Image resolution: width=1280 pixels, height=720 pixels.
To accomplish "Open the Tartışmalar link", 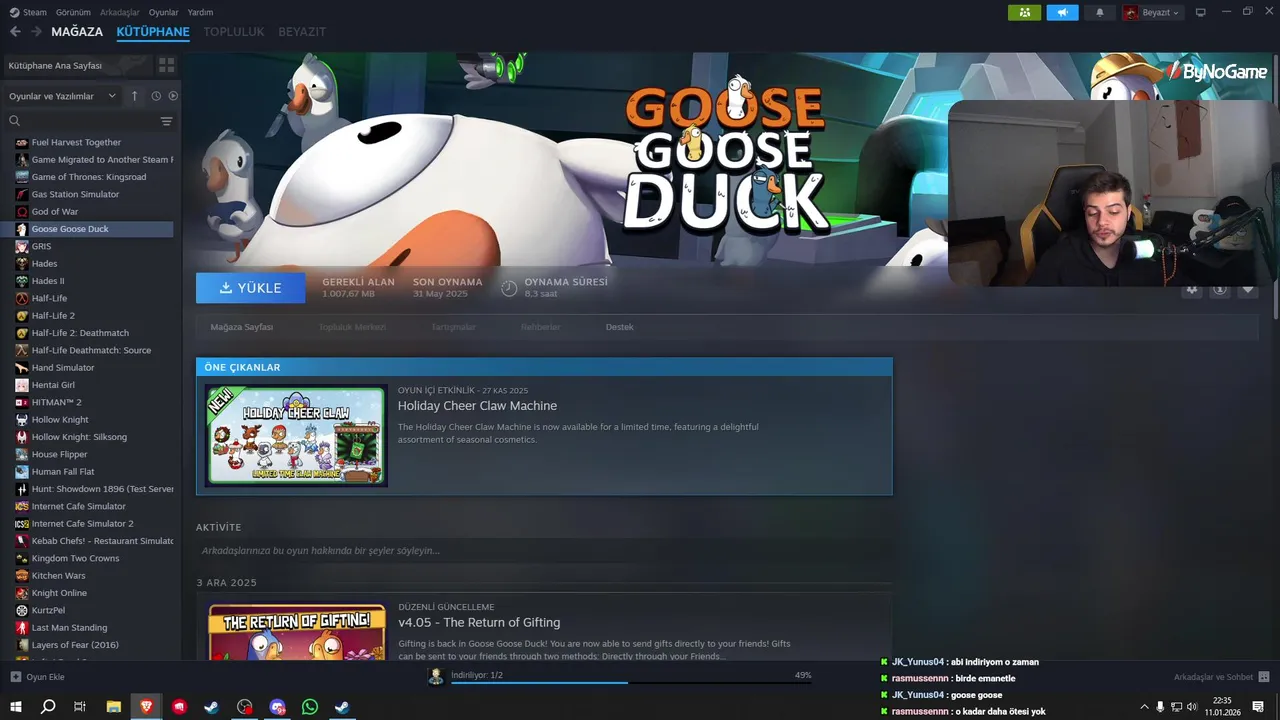I will [453, 327].
